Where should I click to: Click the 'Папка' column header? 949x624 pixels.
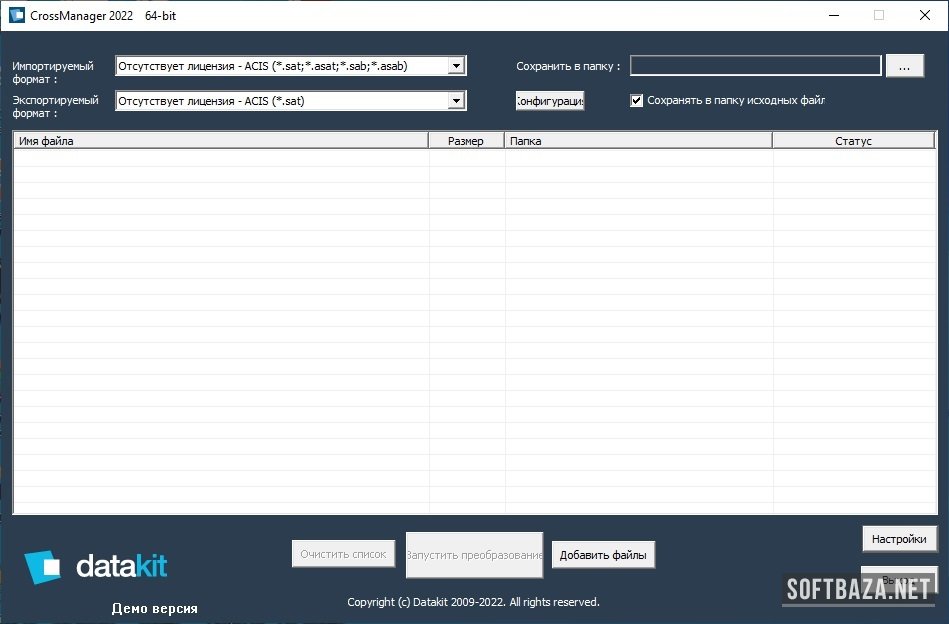(x=638, y=141)
